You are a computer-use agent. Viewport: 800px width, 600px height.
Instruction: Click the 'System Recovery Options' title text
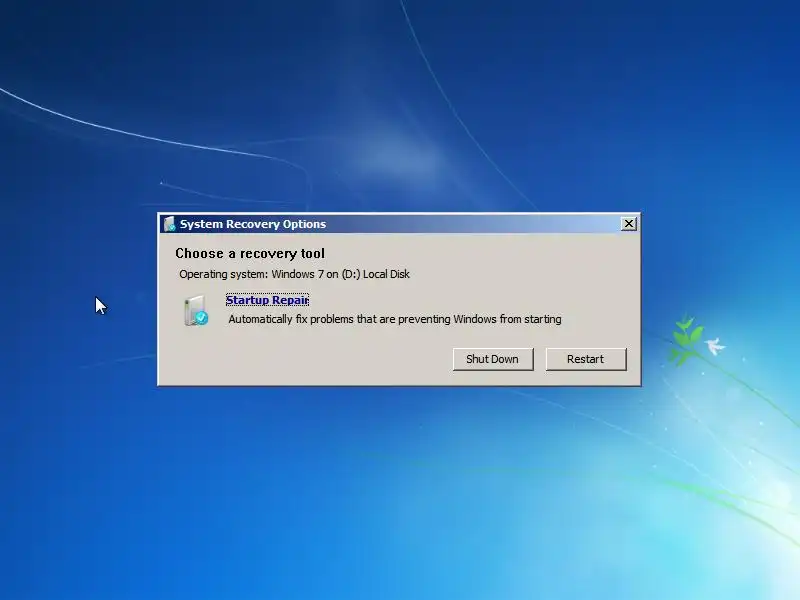click(253, 224)
